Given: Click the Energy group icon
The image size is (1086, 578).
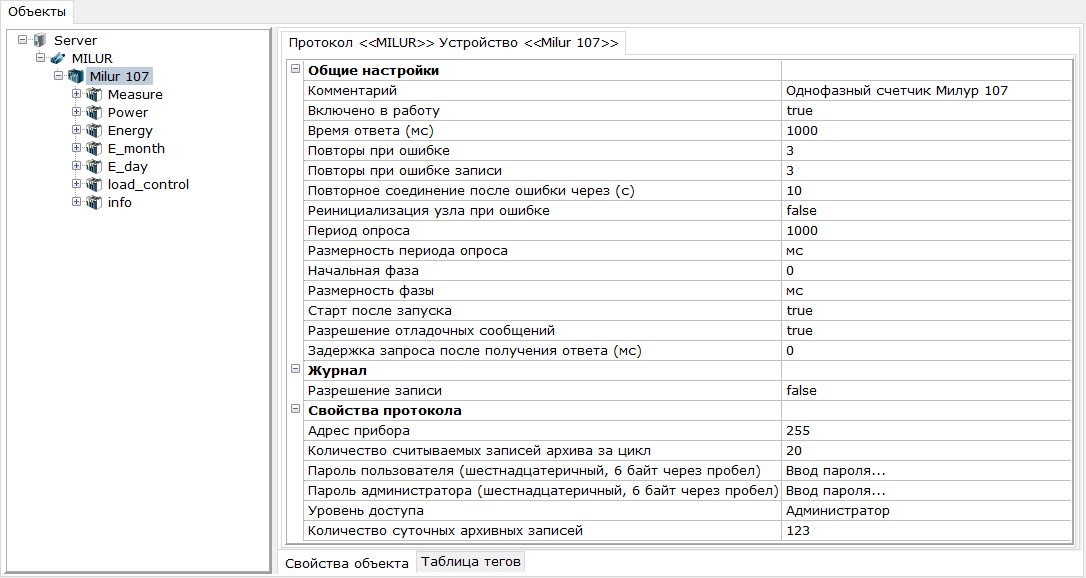Looking at the screenshot, I should click(x=94, y=130).
